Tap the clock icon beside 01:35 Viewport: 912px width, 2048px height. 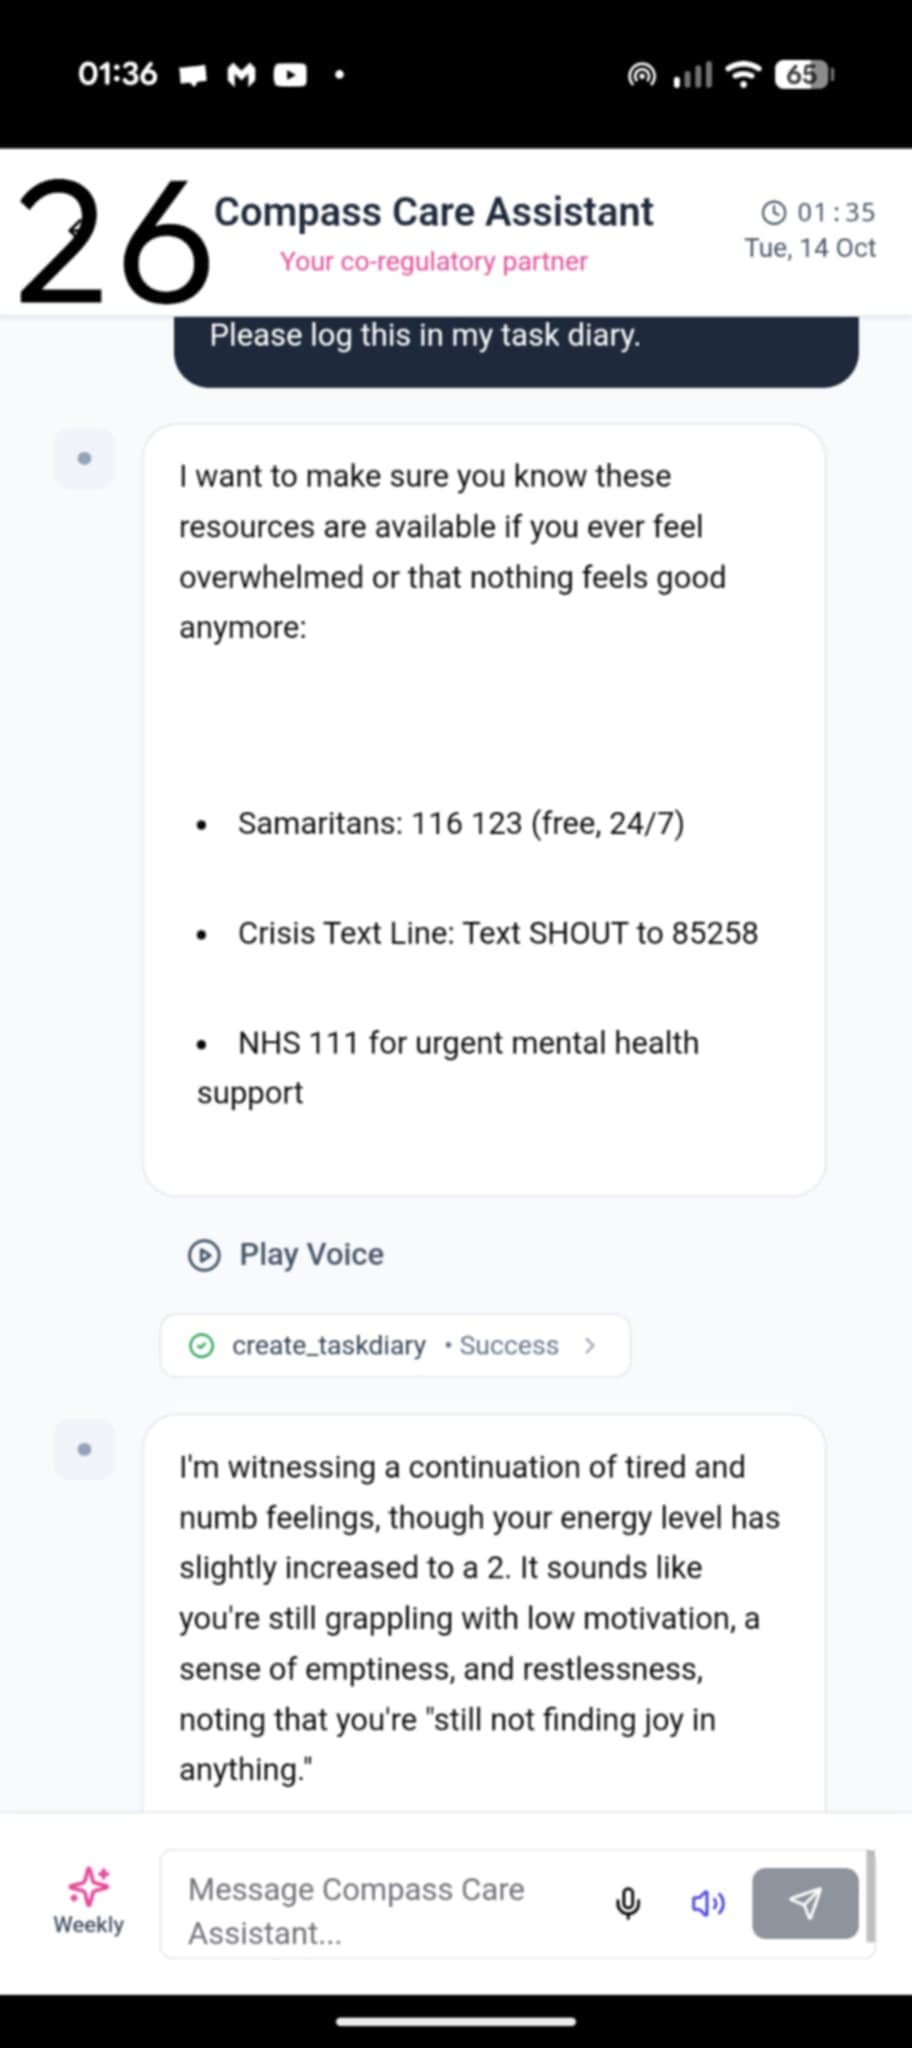pos(773,212)
